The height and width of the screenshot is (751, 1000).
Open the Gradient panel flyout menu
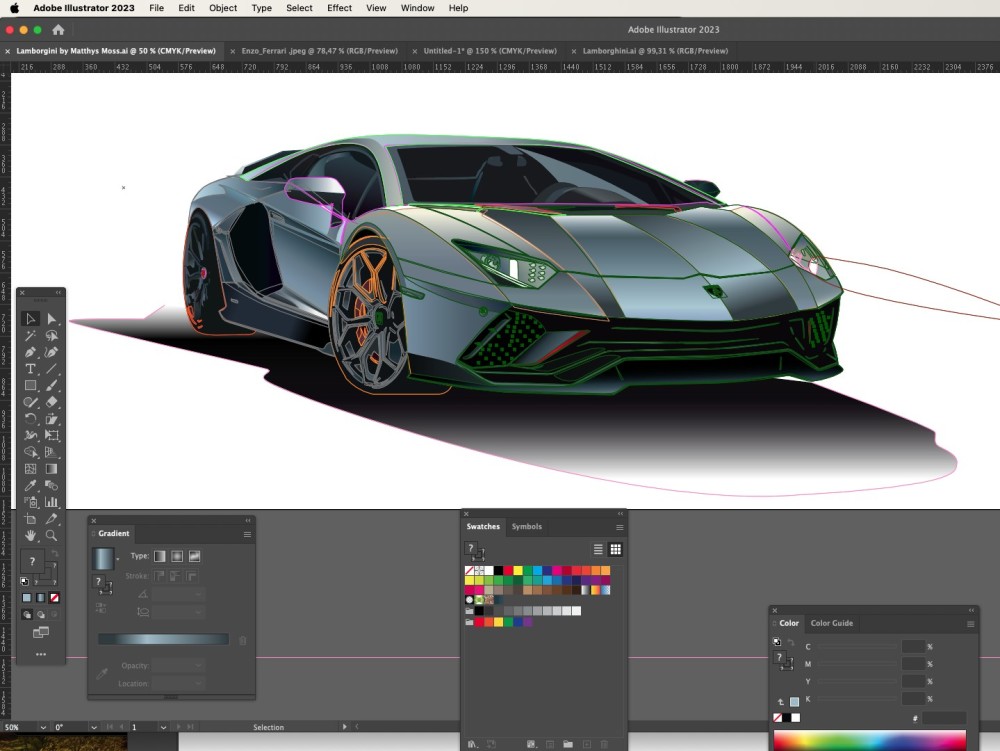(247, 534)
